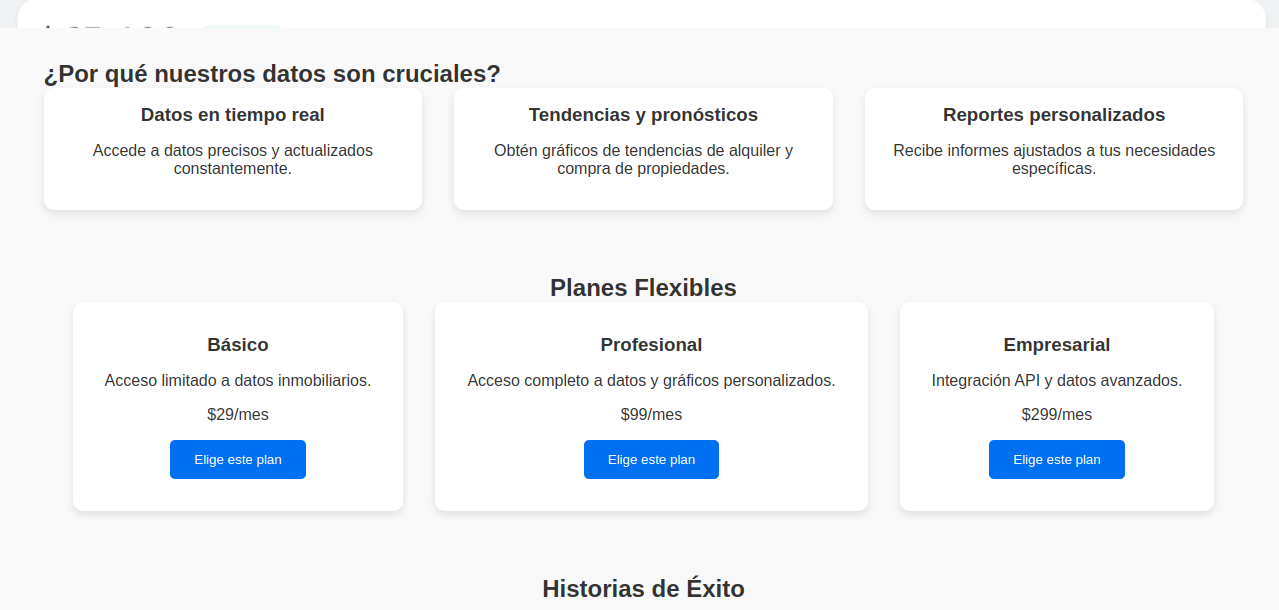
Task: Choose the Básico plan button
Action: click(238, 460)
